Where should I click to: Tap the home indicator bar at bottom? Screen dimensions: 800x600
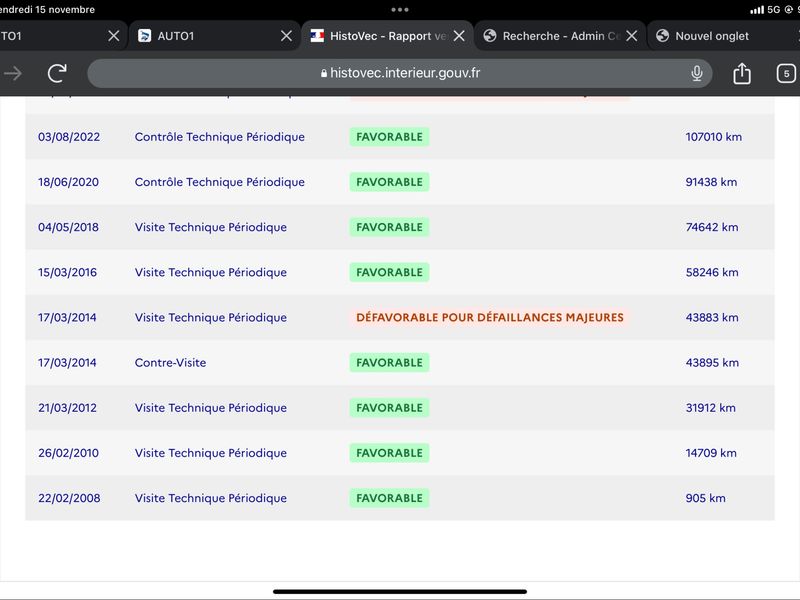point(400,592)
